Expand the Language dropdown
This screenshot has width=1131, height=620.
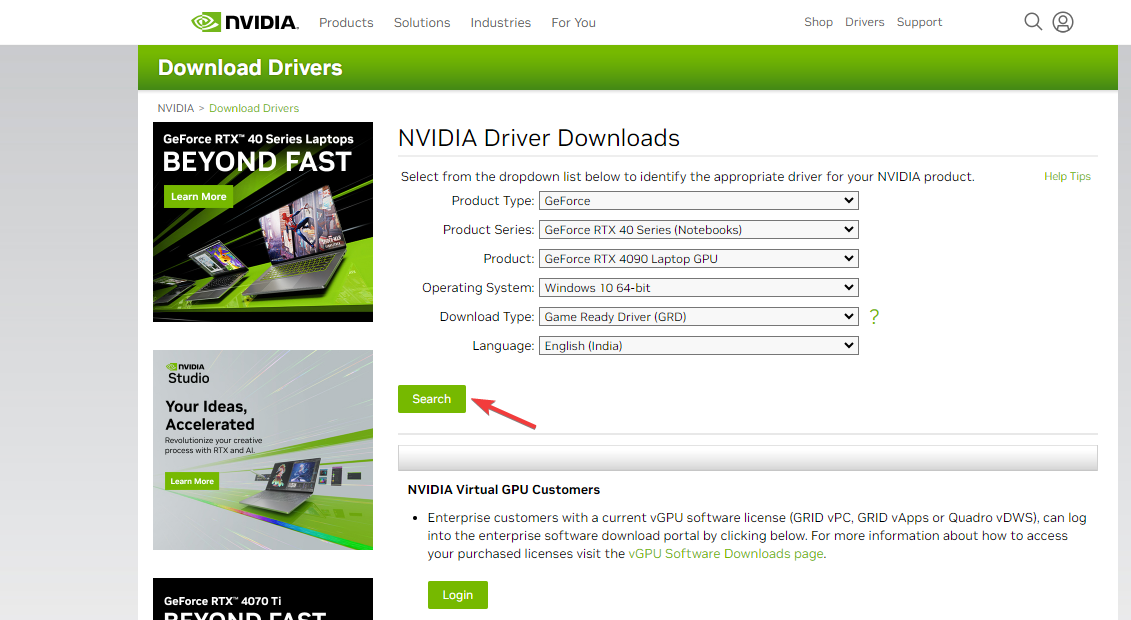699,345
